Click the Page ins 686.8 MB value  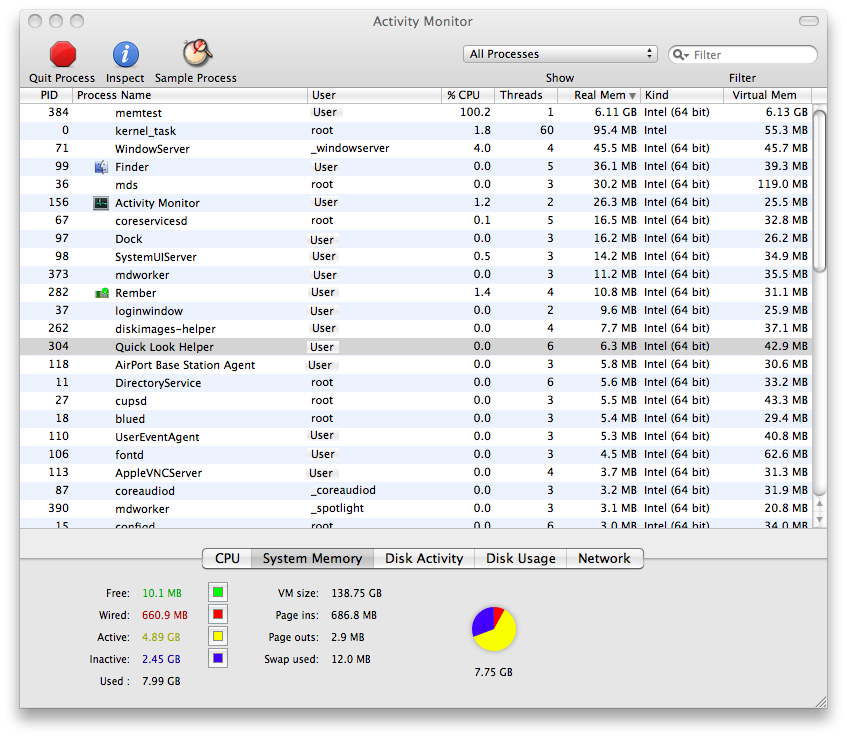pyautogui.click(x=354, y=615)
